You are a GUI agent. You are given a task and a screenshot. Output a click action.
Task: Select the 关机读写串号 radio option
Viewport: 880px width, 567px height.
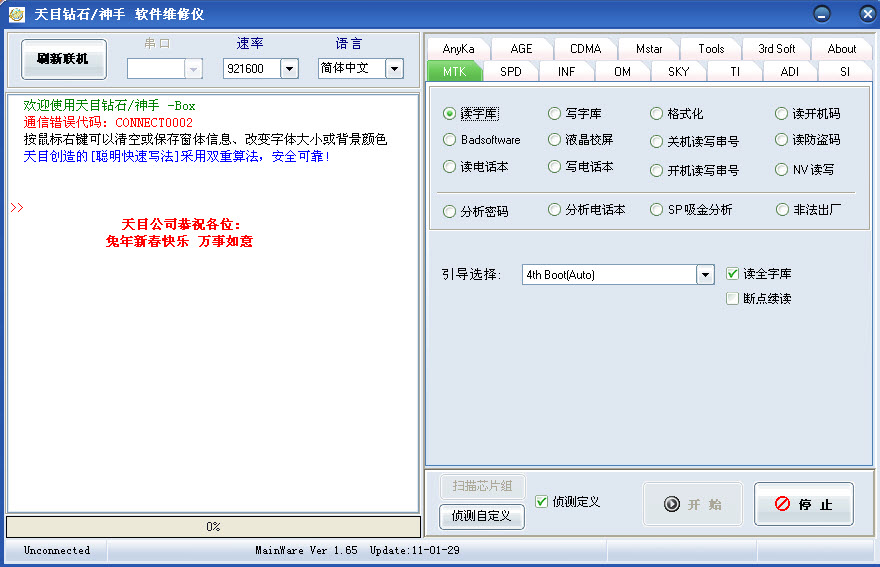[x=694, y=141]
